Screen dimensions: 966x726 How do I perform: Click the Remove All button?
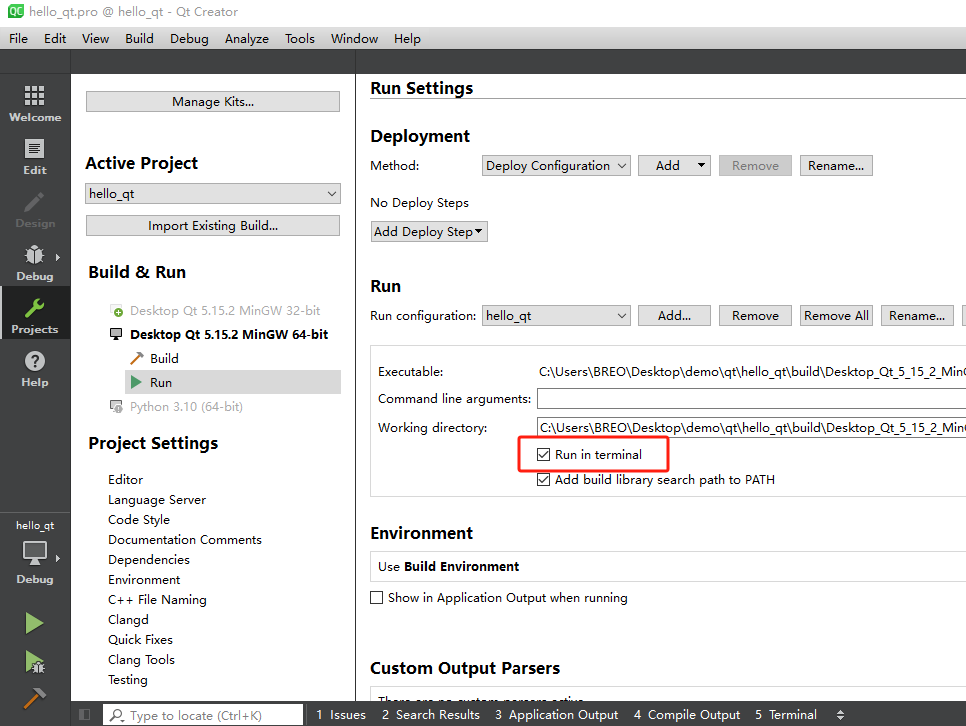click(x=836, y=316)
